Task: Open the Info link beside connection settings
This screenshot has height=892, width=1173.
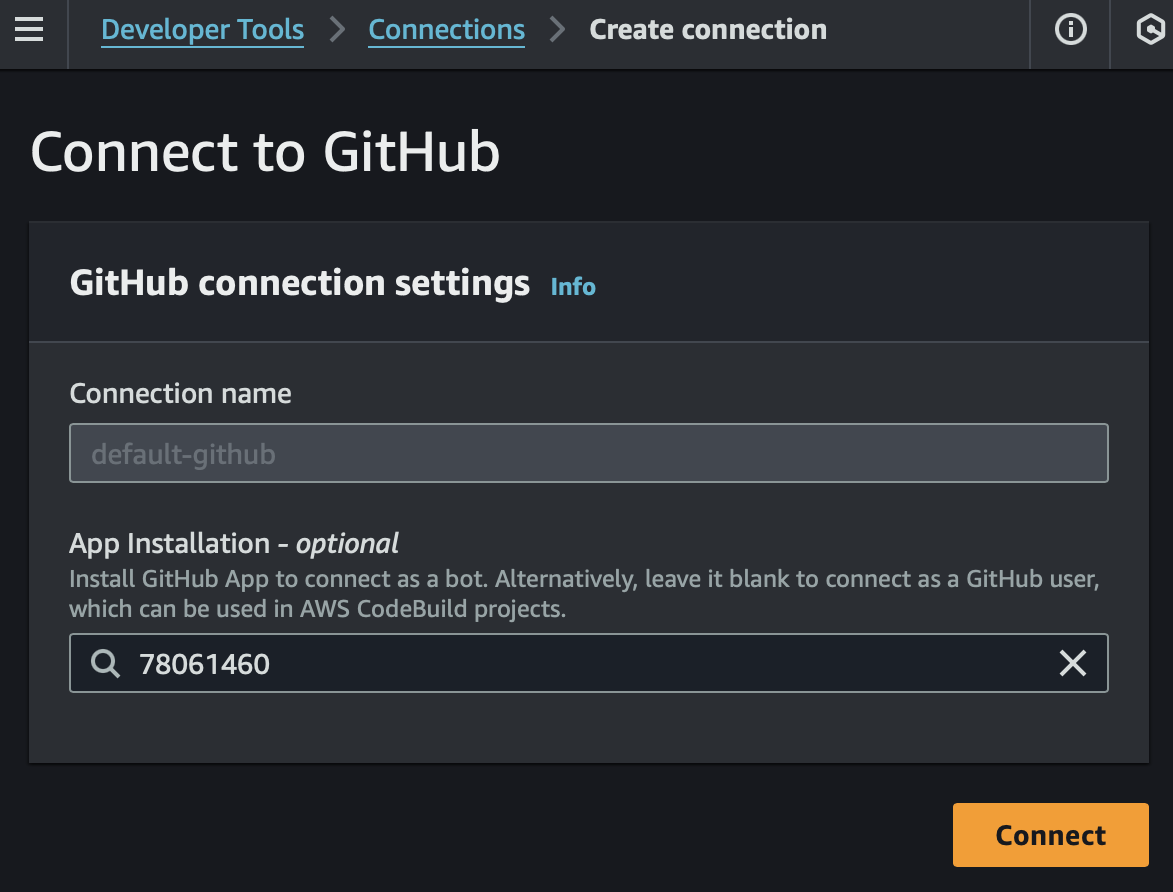Action: [573, 287]
